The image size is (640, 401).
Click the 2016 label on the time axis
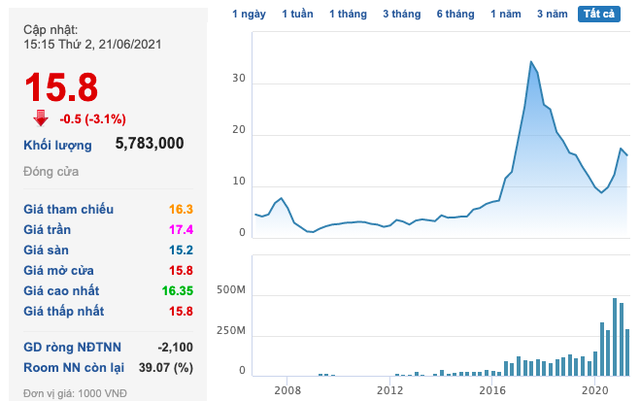pos(492,390)
